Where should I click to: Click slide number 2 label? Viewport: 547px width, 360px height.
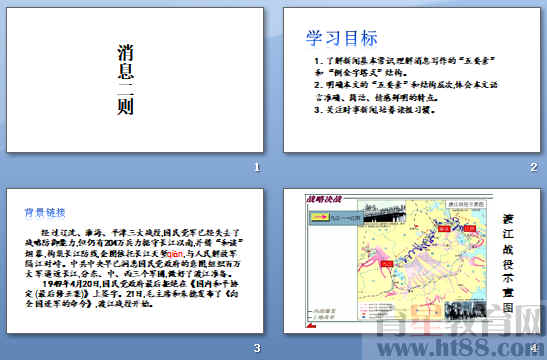pyautogui.click(x=533, y=167)
